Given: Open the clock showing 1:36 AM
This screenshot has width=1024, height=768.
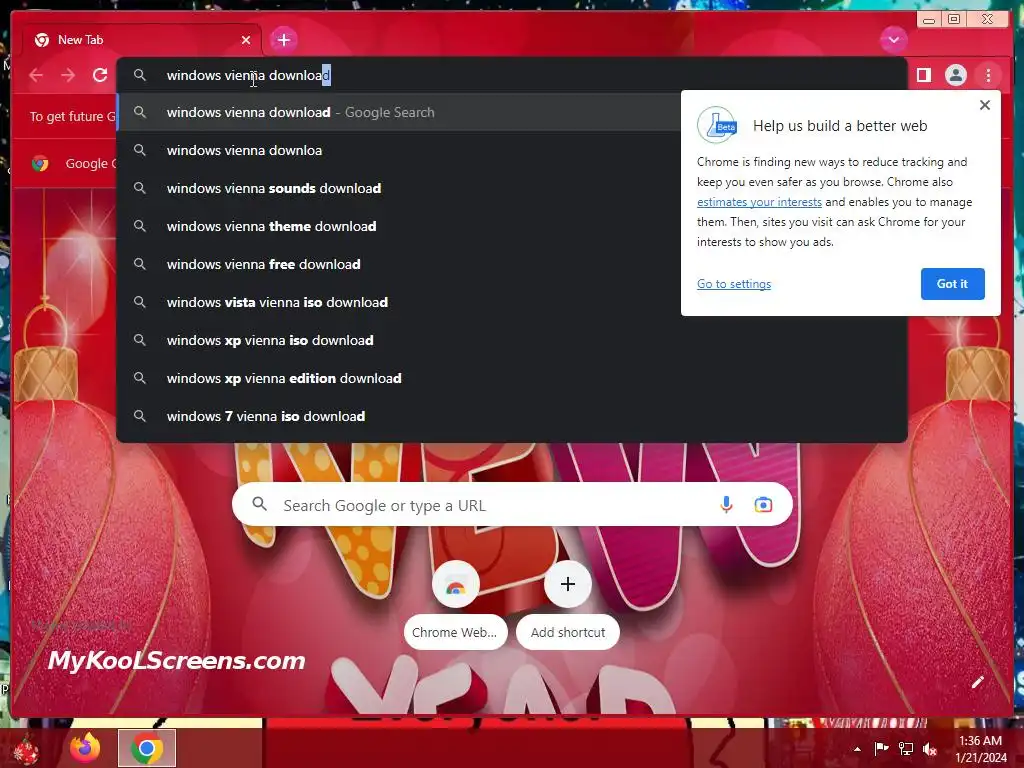Looking at the screenshot, I should 980,748.
